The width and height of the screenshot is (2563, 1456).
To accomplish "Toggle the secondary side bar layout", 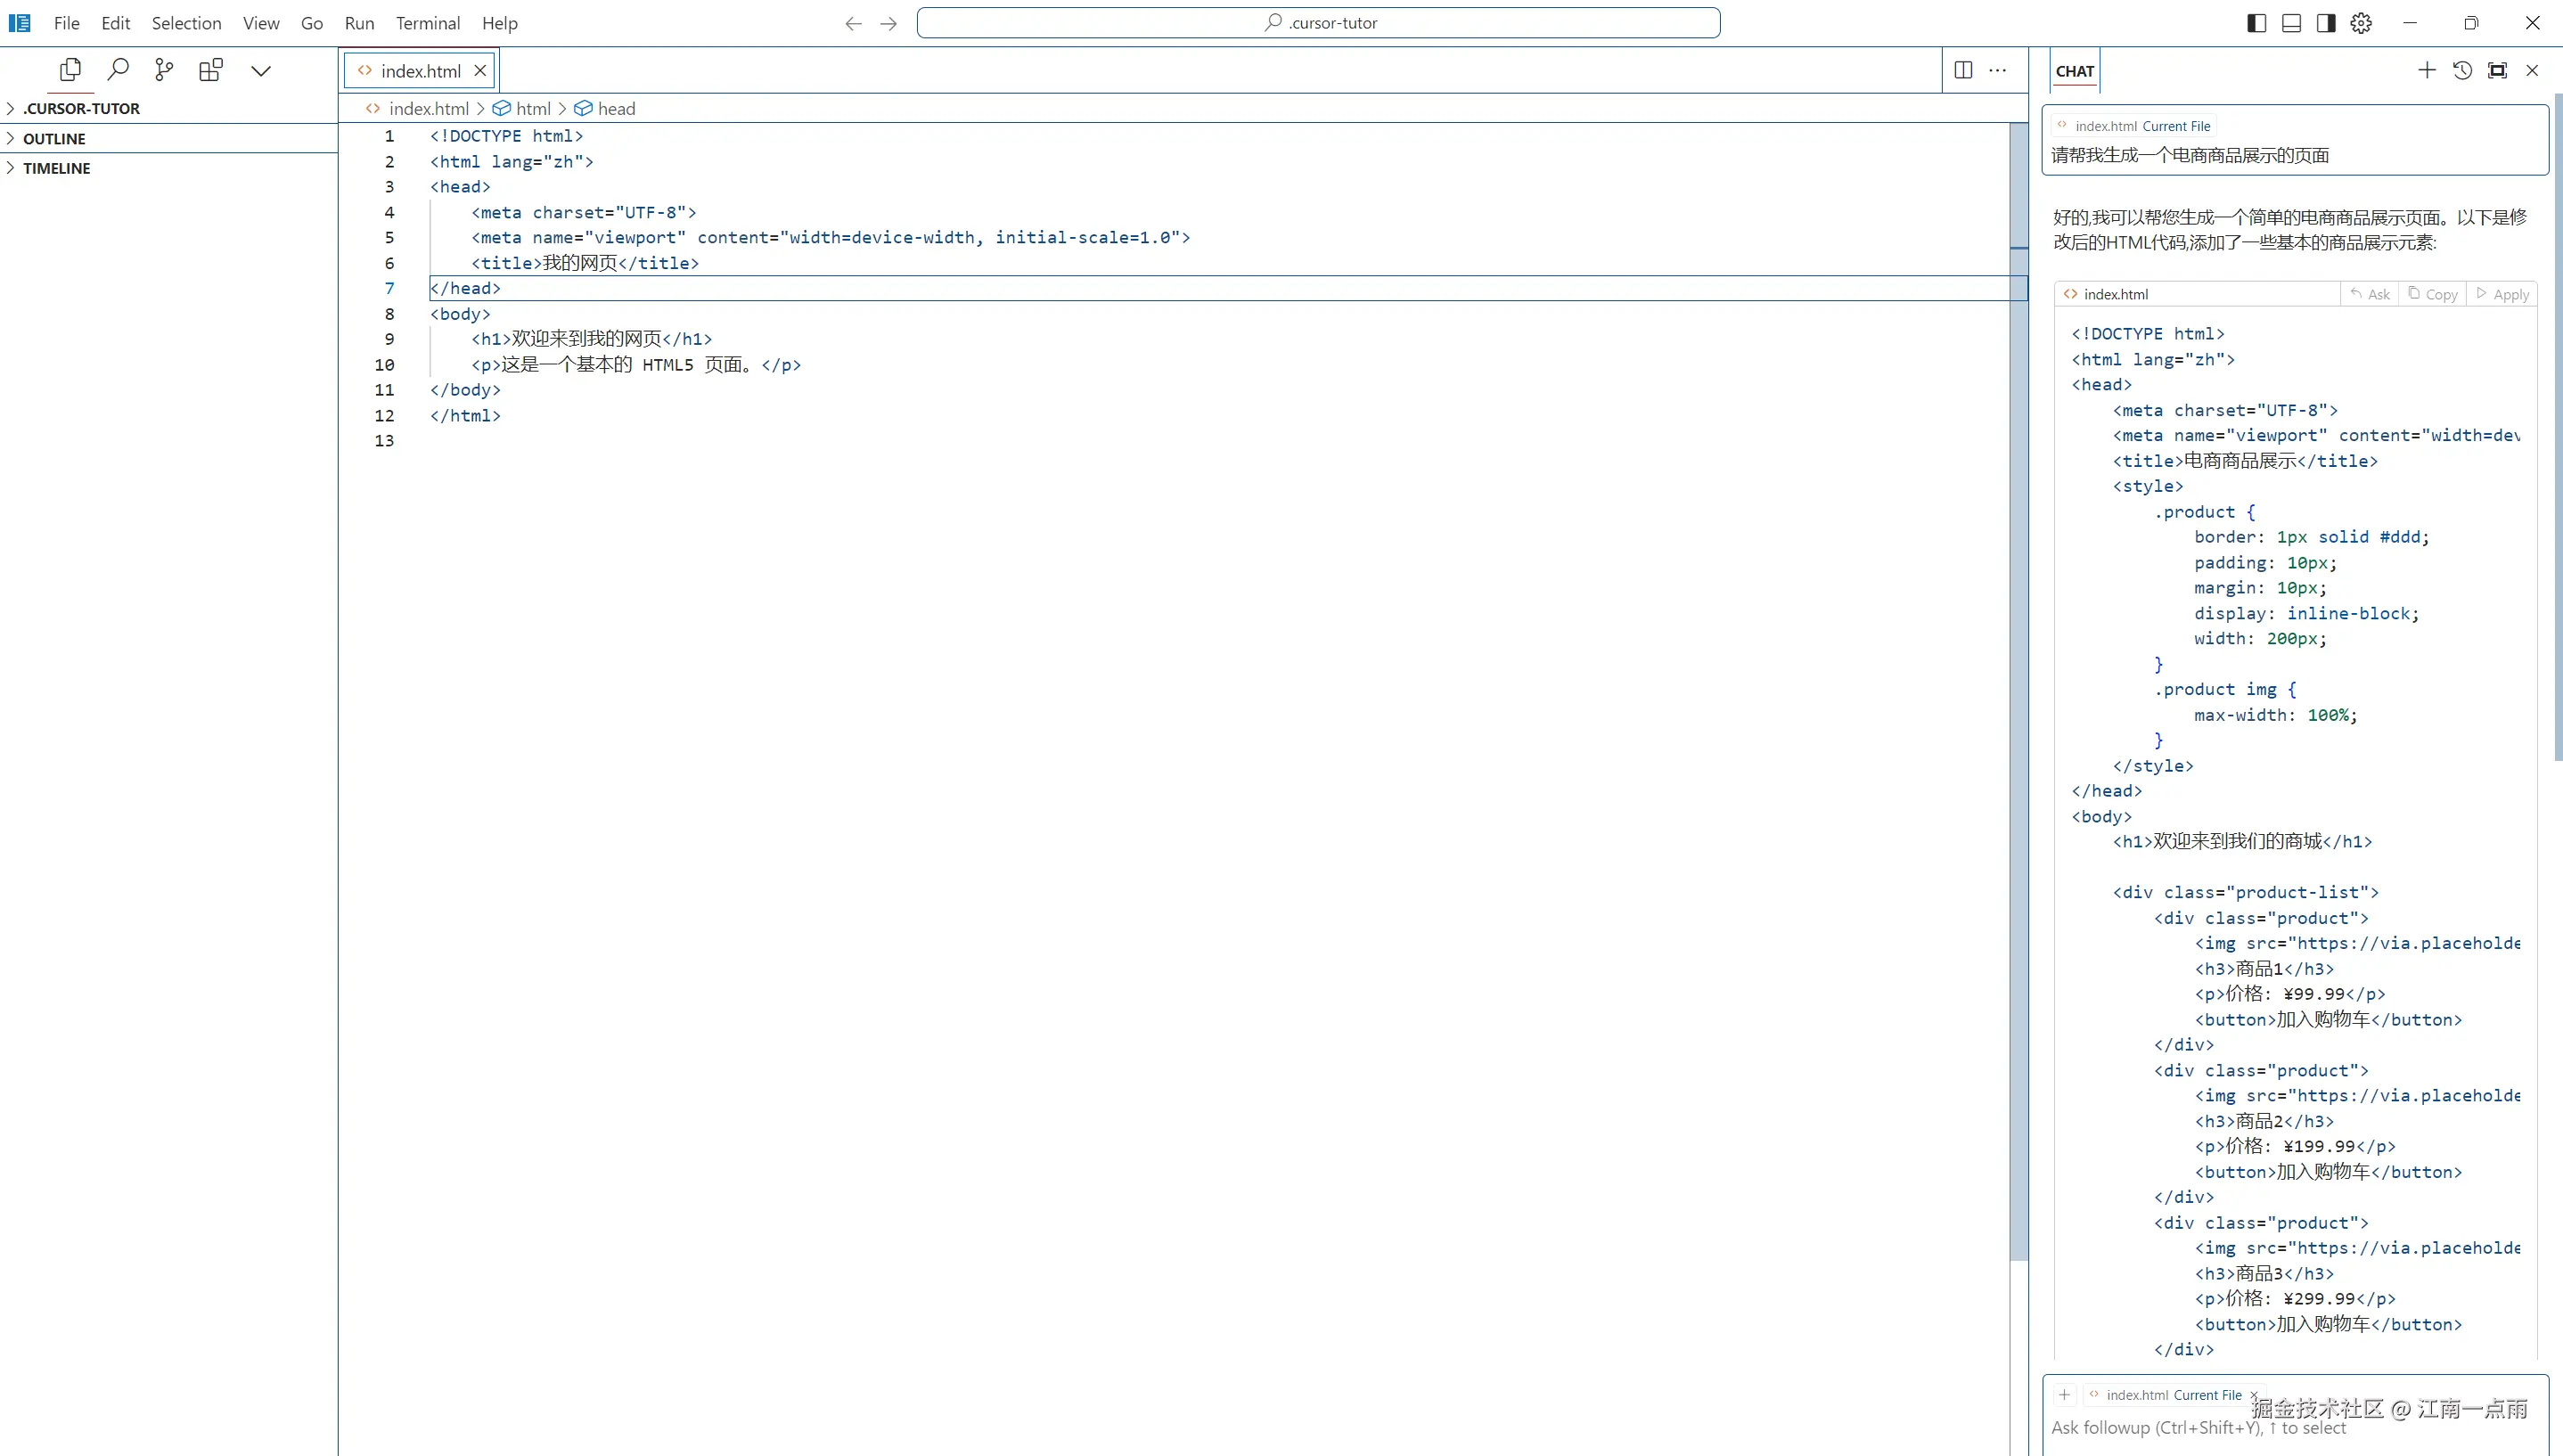I will pos(2326,23).
